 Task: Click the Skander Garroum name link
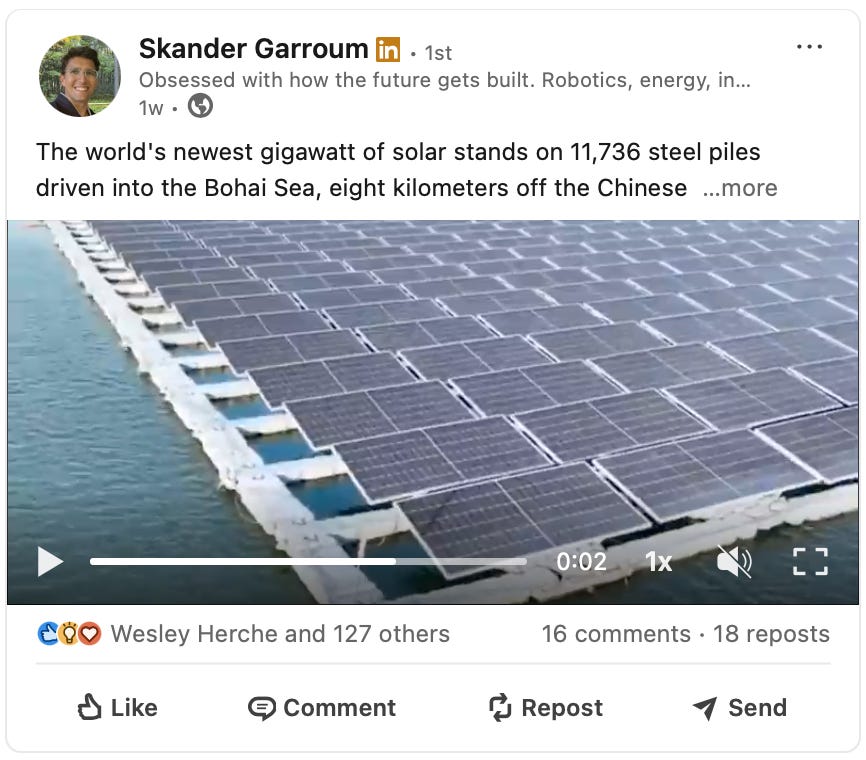coord(254,49)
